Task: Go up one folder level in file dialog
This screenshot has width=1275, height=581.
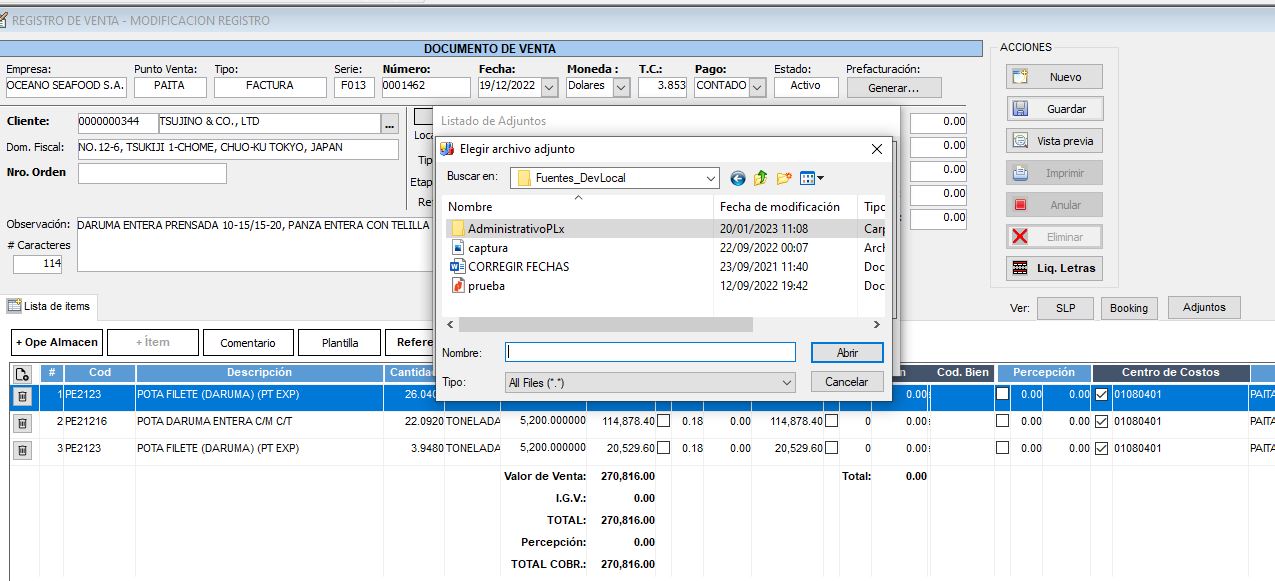Action: pos(761,178)
